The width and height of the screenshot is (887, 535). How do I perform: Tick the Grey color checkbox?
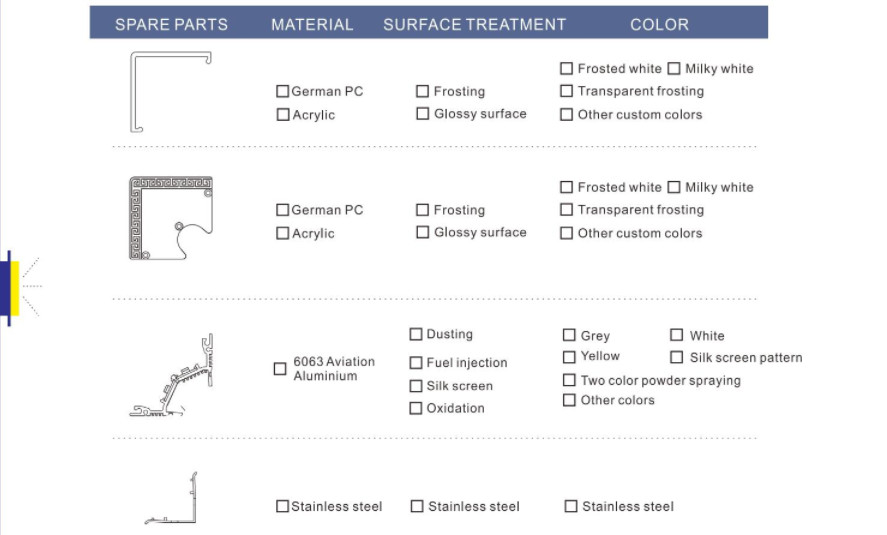pyautogui.click(x=569, y=335)
